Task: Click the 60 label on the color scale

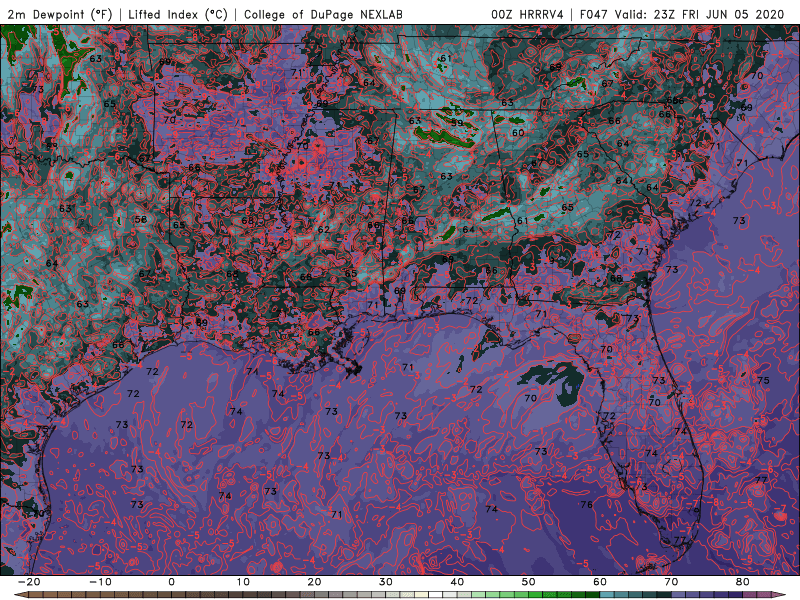Action: pos(600,582)
